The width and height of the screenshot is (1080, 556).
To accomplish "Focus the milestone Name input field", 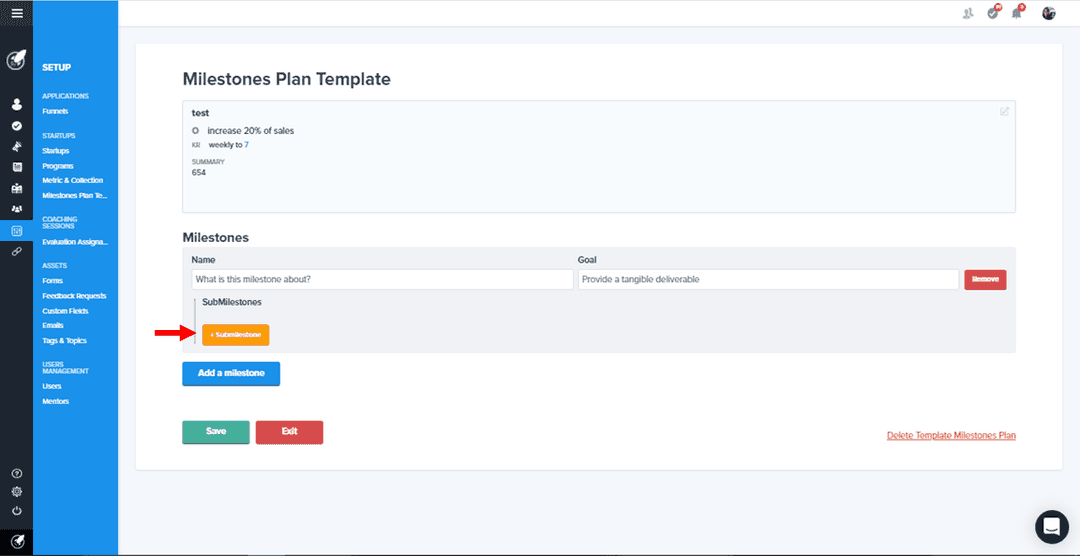I will click(x=382, y=280).
